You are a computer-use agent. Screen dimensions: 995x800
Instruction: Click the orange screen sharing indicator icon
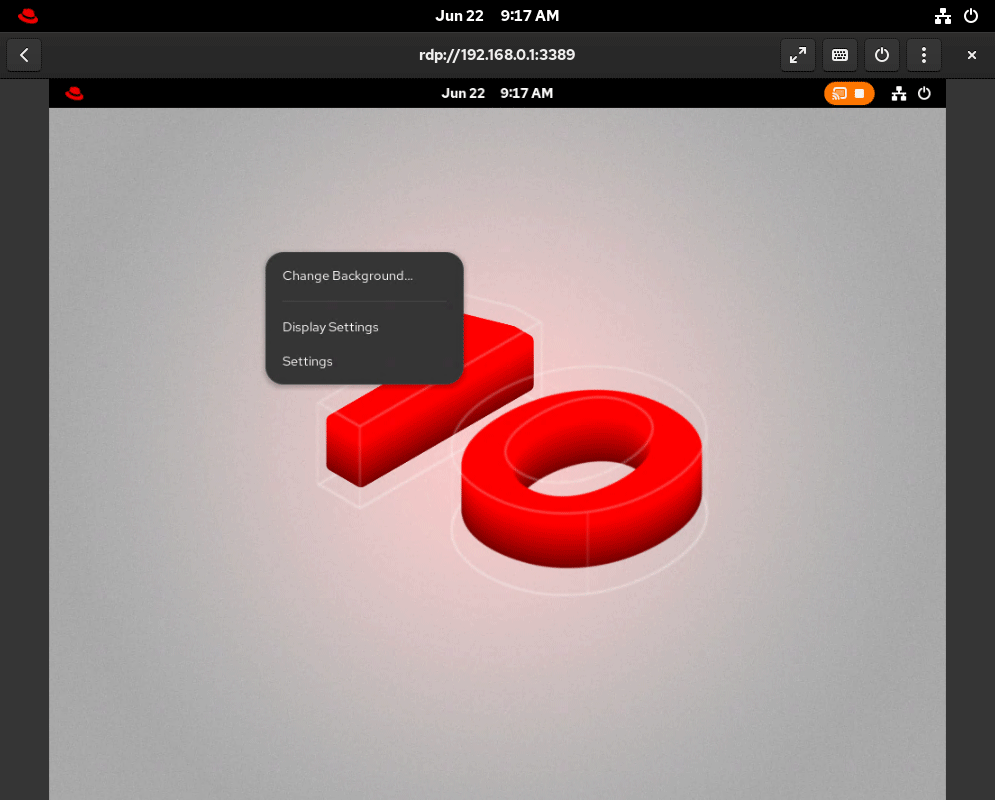point(839,94)
